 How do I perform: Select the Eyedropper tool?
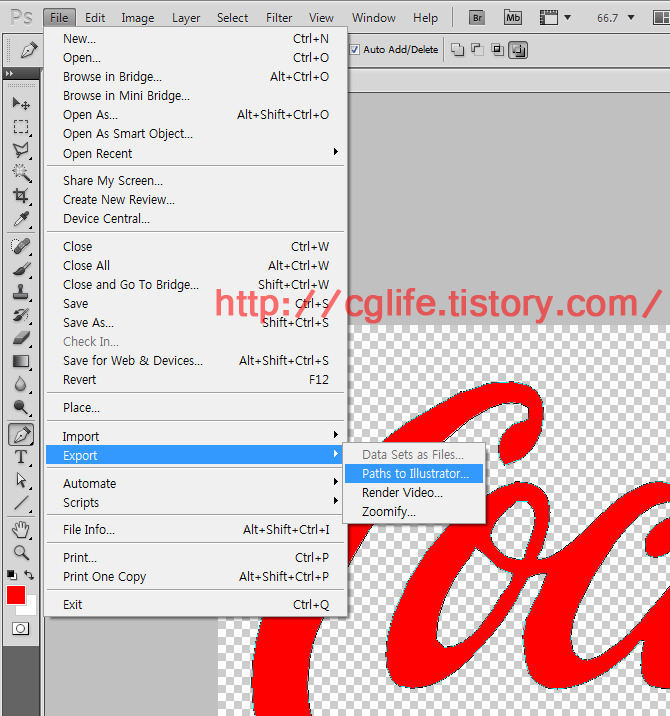click(21, 219)
